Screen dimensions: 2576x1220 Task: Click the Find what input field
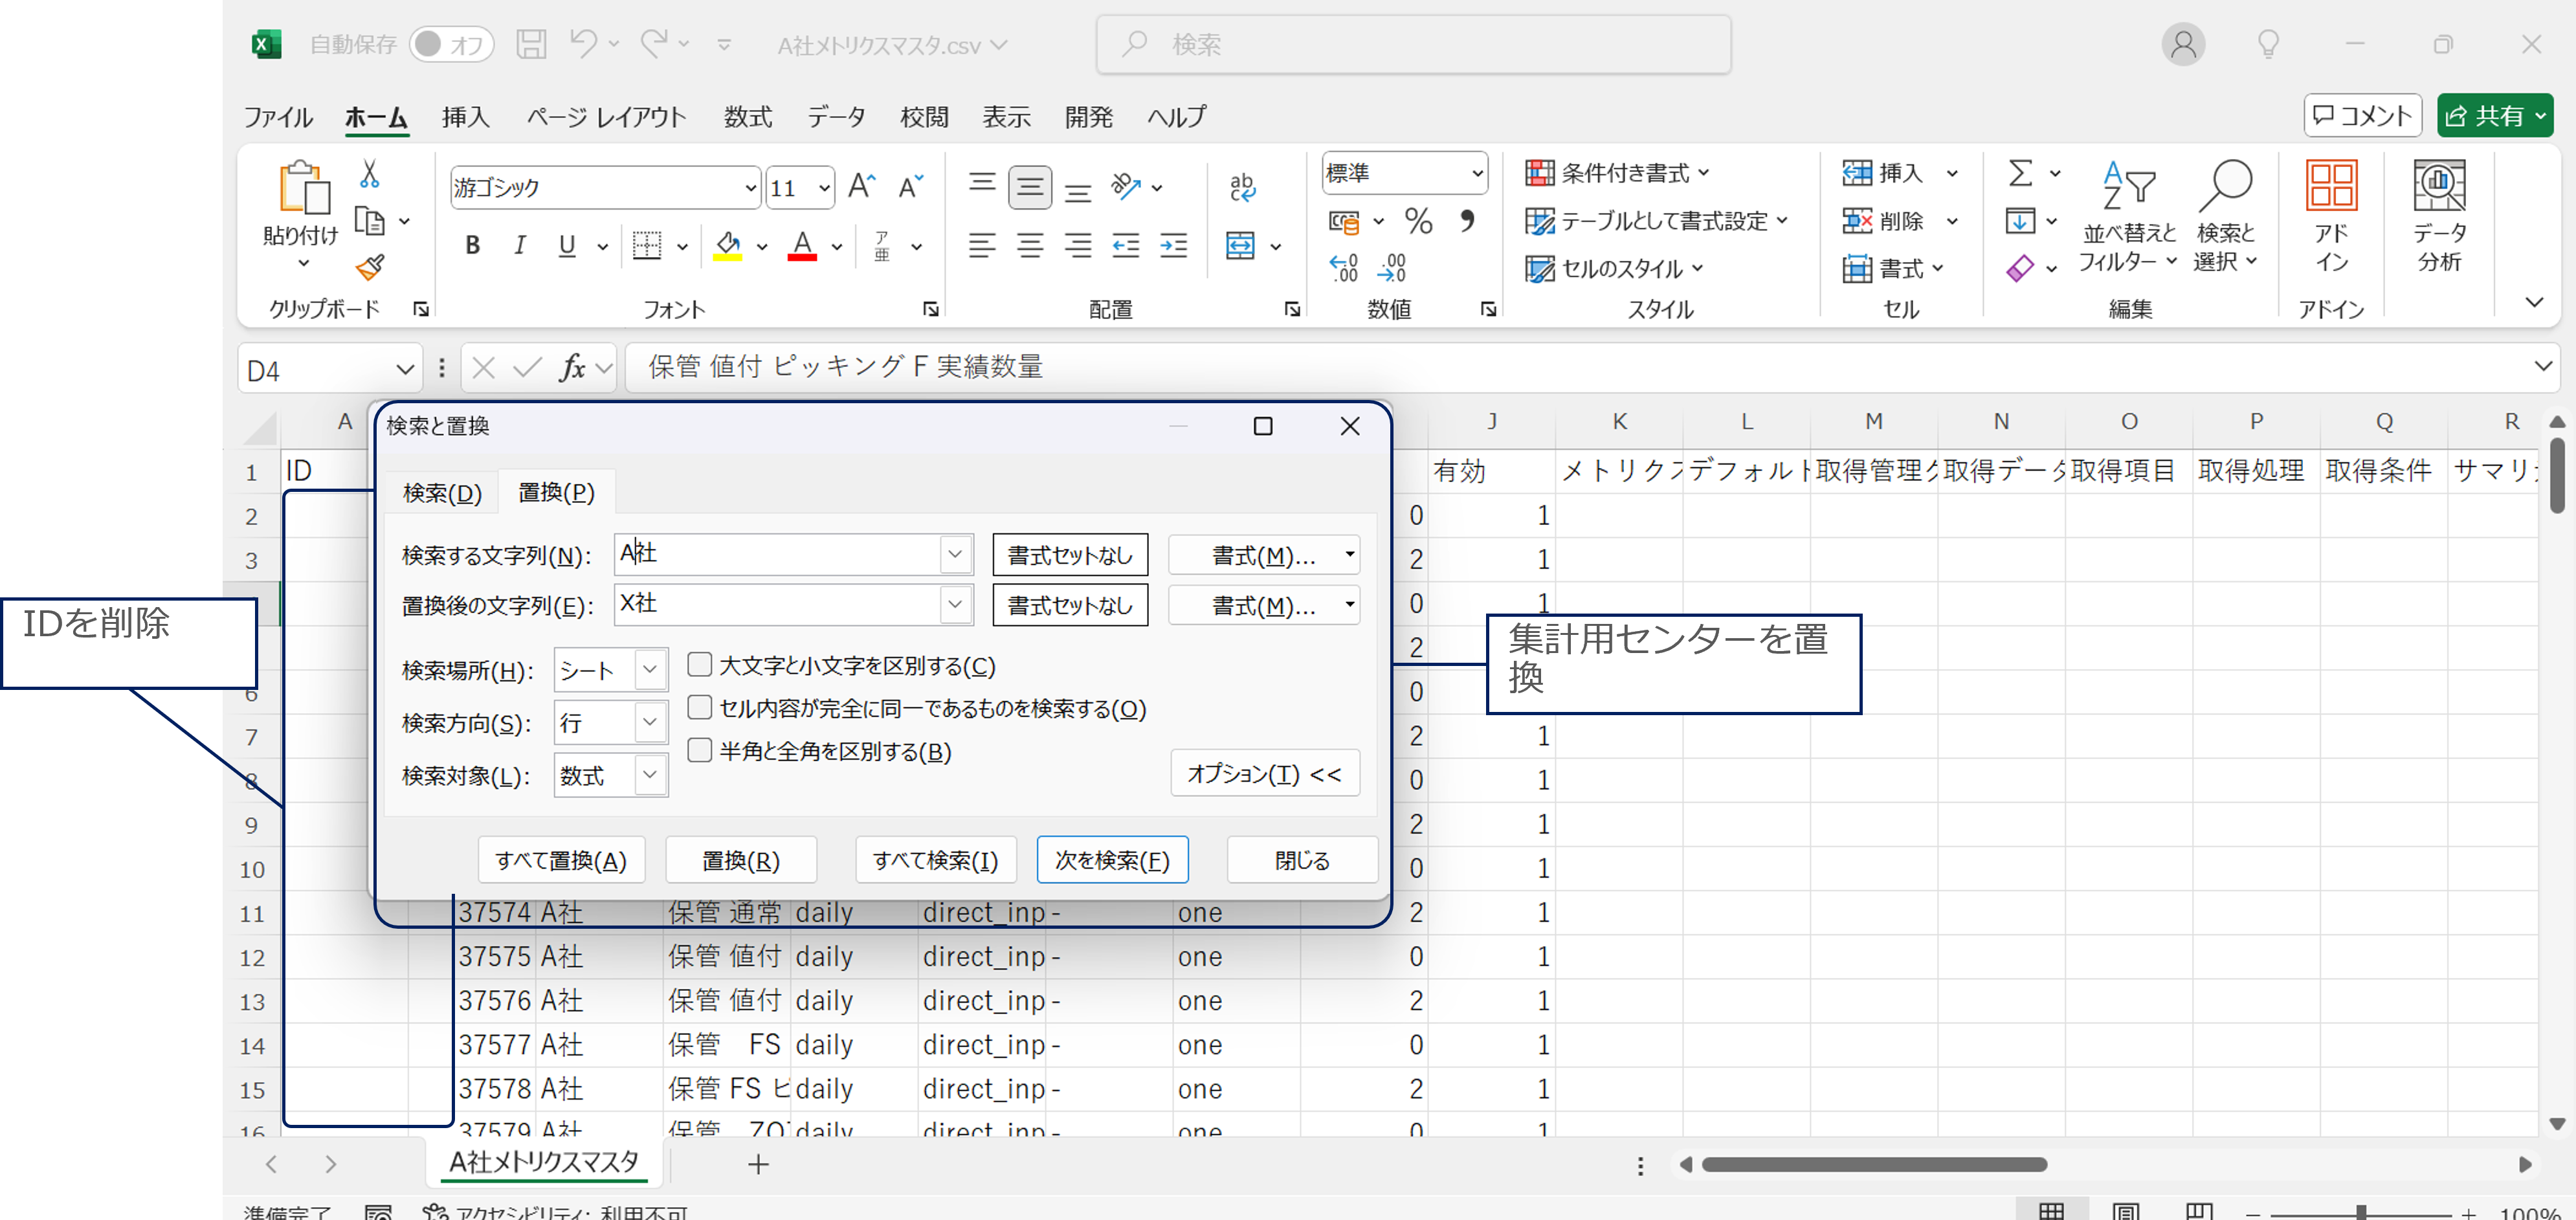pos(777,554)
